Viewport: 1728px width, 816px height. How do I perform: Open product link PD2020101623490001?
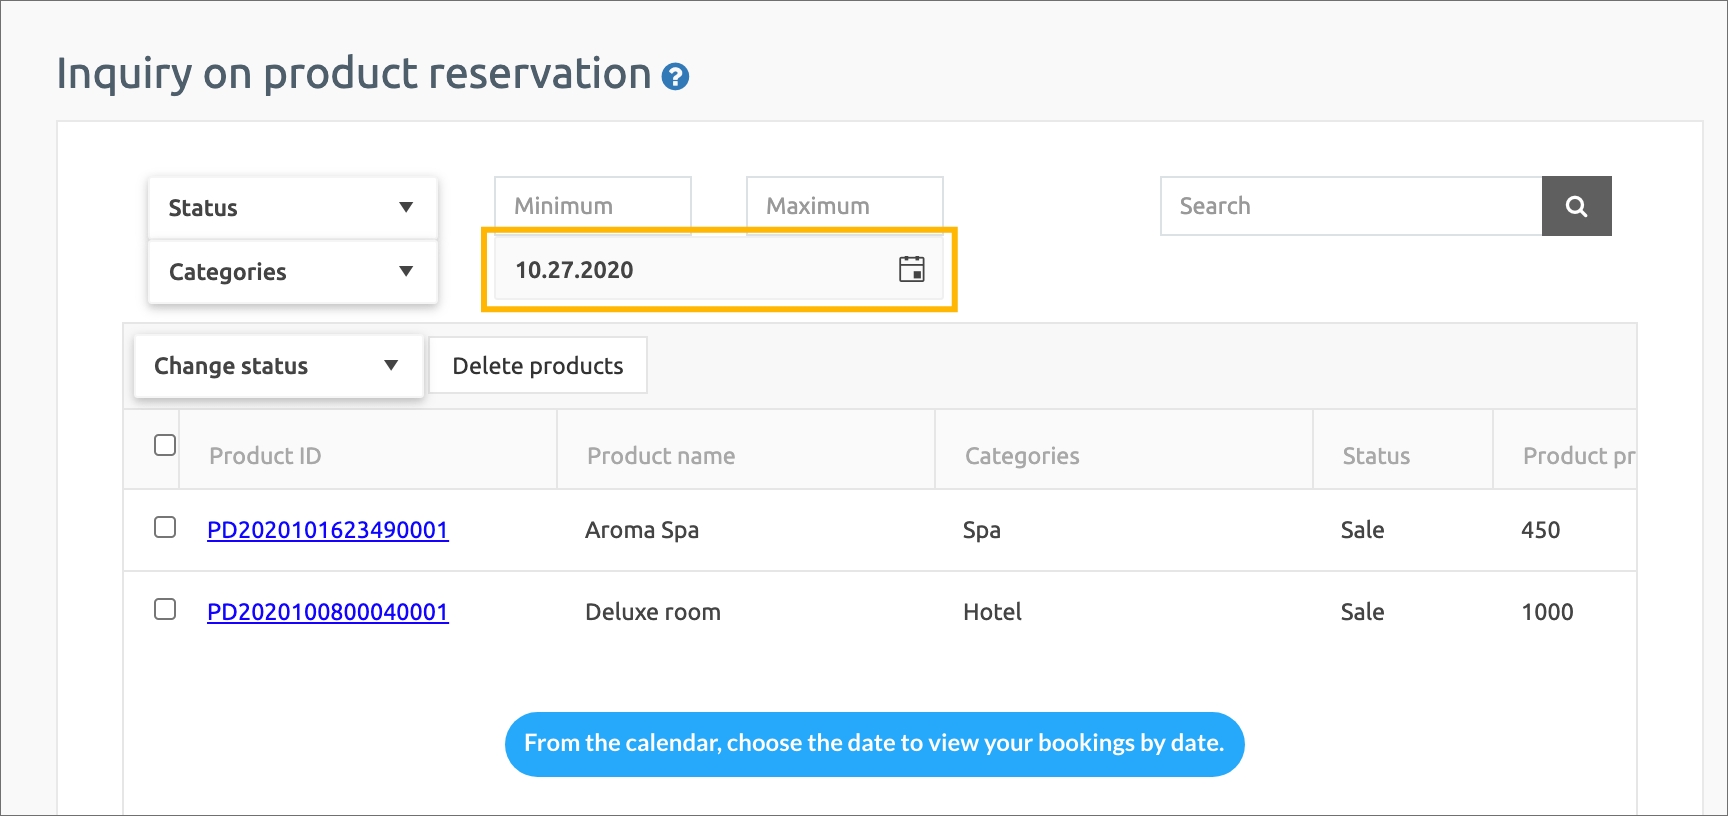click(x=327, y=530)
